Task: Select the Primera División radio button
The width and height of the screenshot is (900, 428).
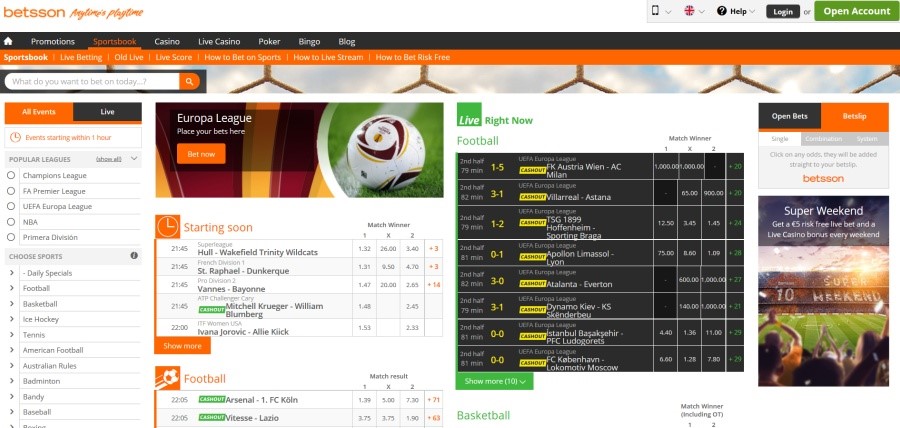Action: (11, 237)
